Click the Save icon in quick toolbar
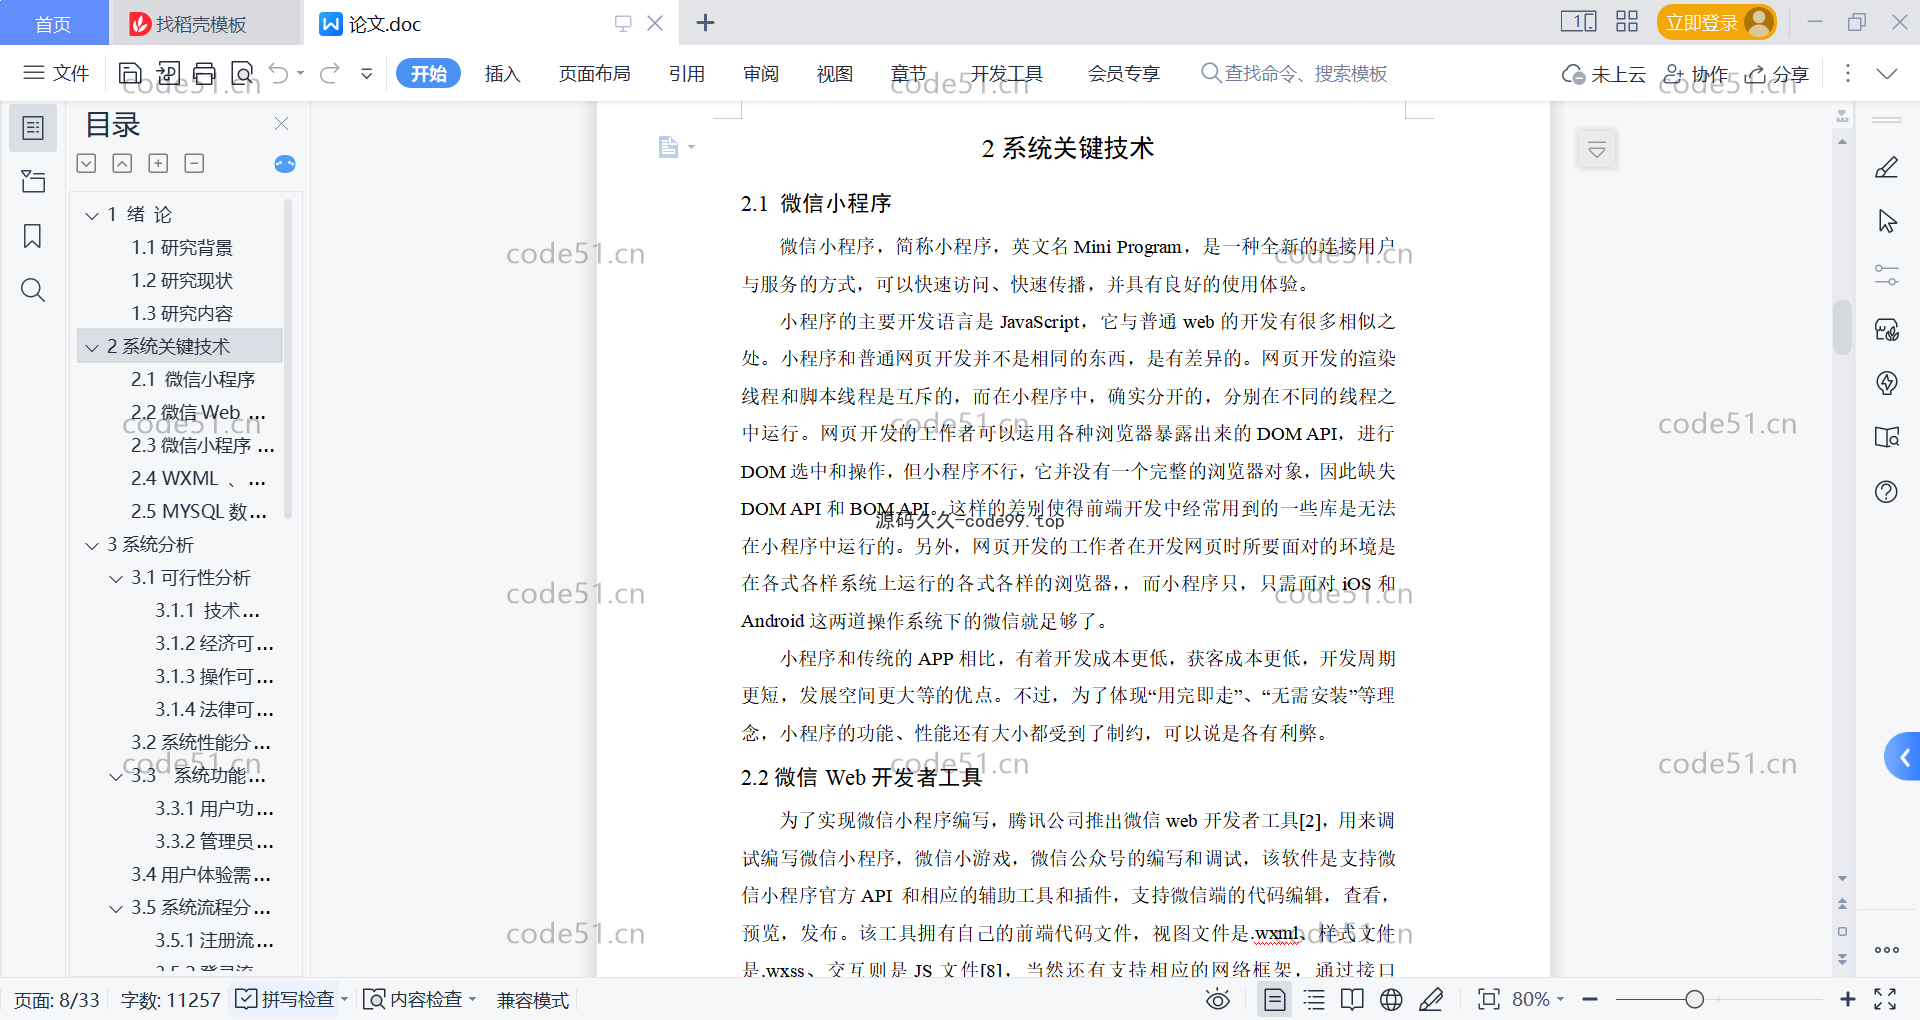1920x1020 pixels. pyautogui.click(x=130, y=73)
